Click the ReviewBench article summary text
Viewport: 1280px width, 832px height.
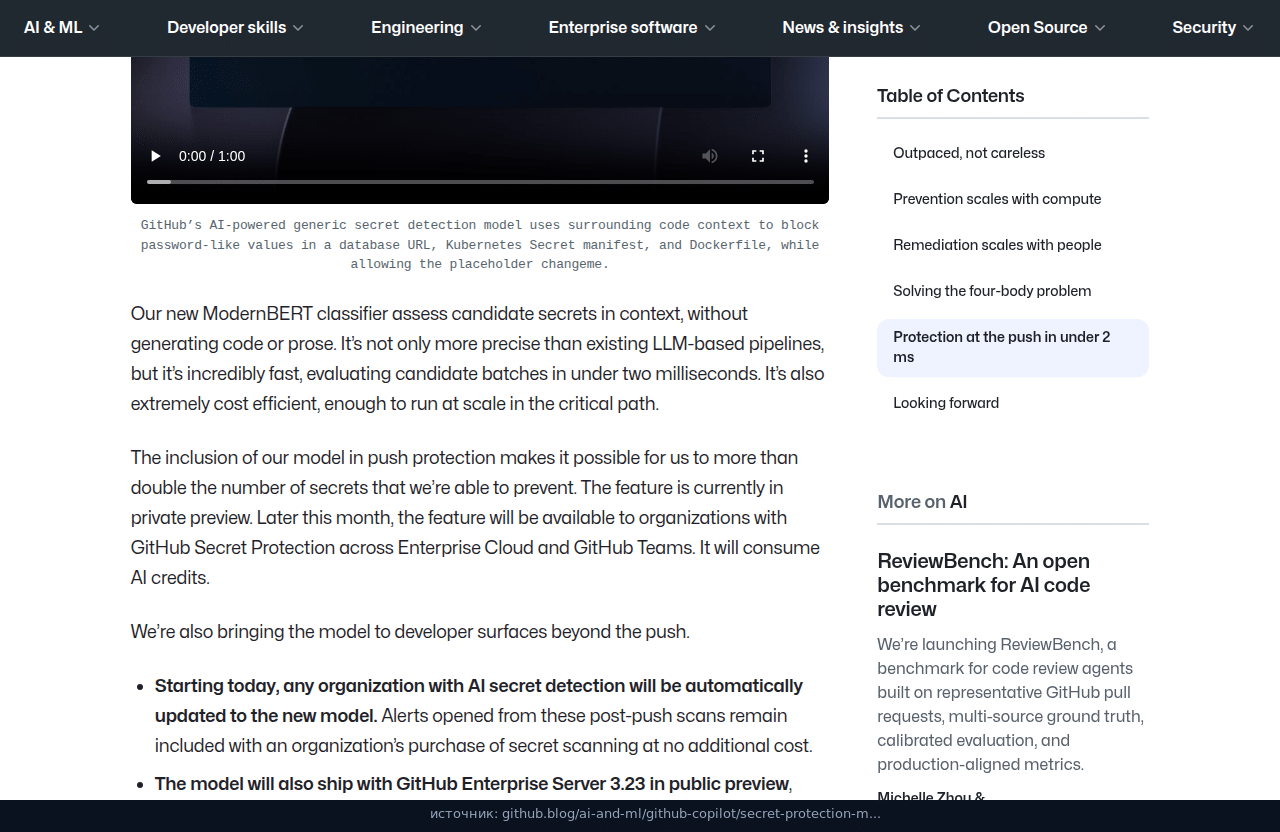pyautogui.click(x=1011, y=704)
